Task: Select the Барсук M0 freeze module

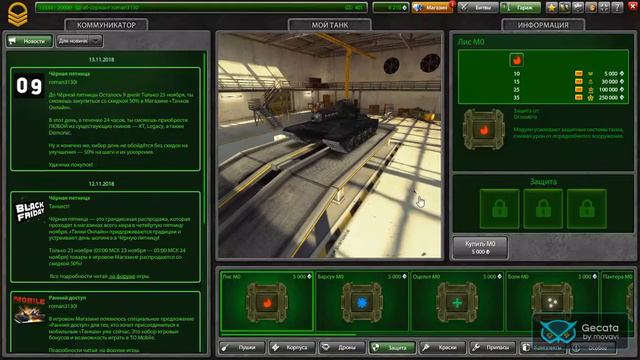Action: coord(362,301)
